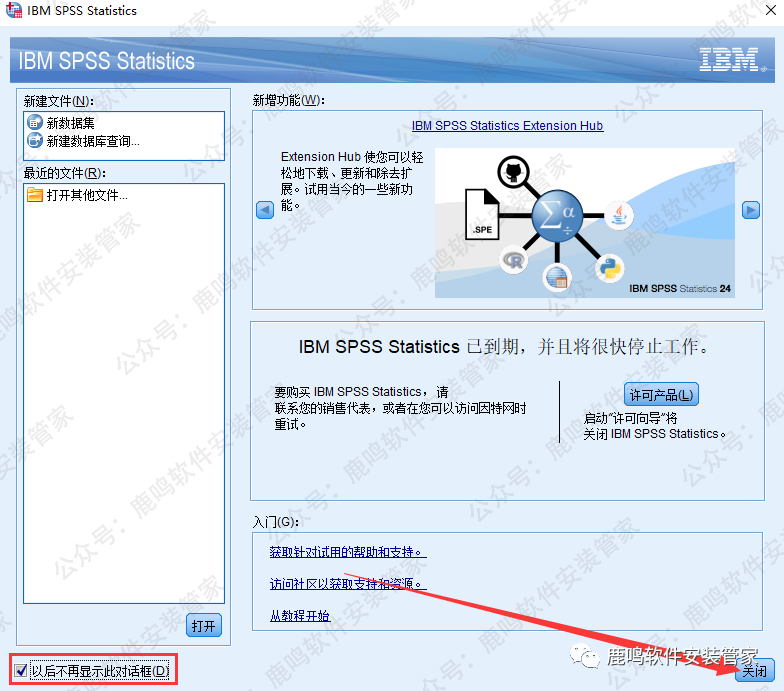Select 打开其他文件... list entry text
This screenshot has width=784, height=691.
(x=87, y=195)
